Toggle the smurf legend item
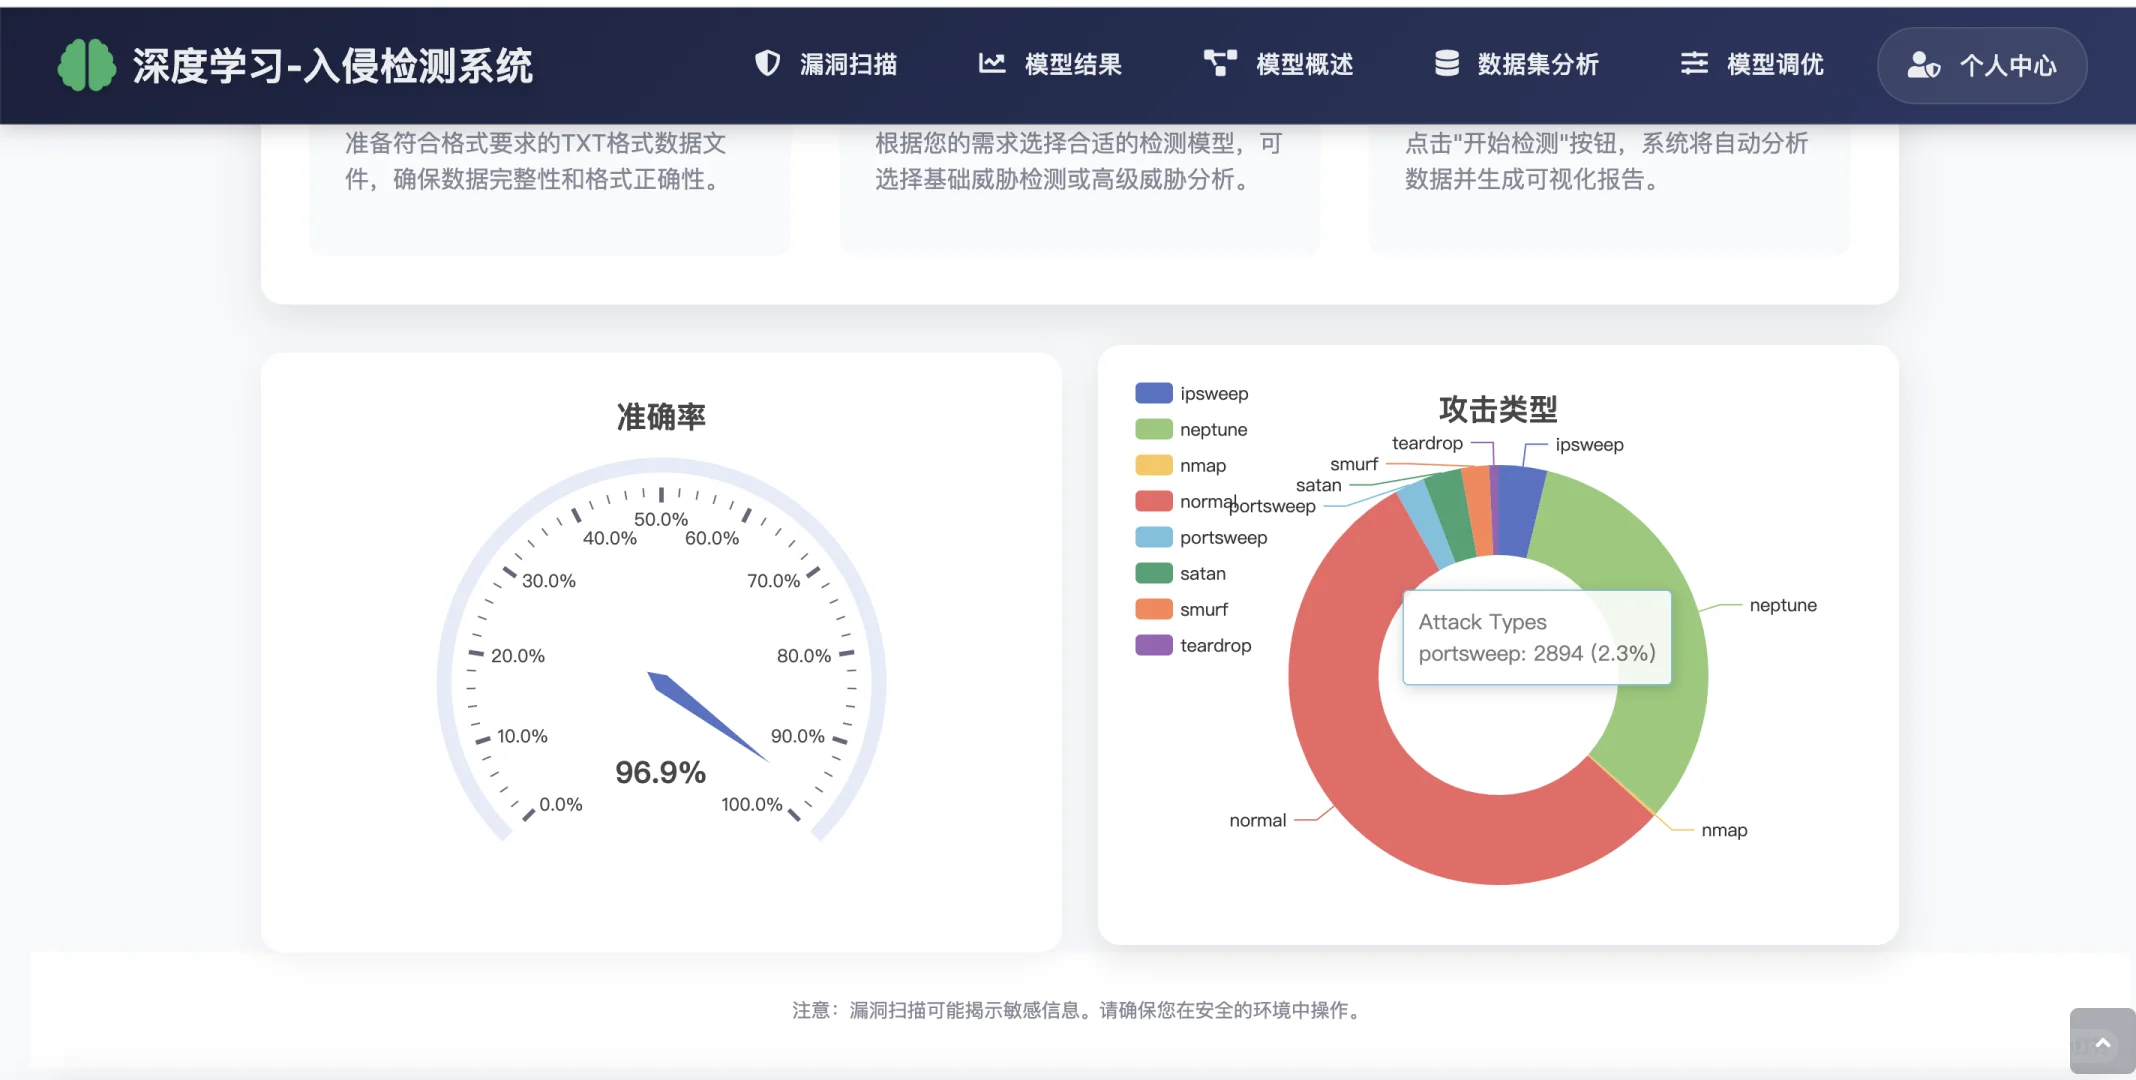The height and width of the screenshot is (1080, 2136). [1203, 609]
